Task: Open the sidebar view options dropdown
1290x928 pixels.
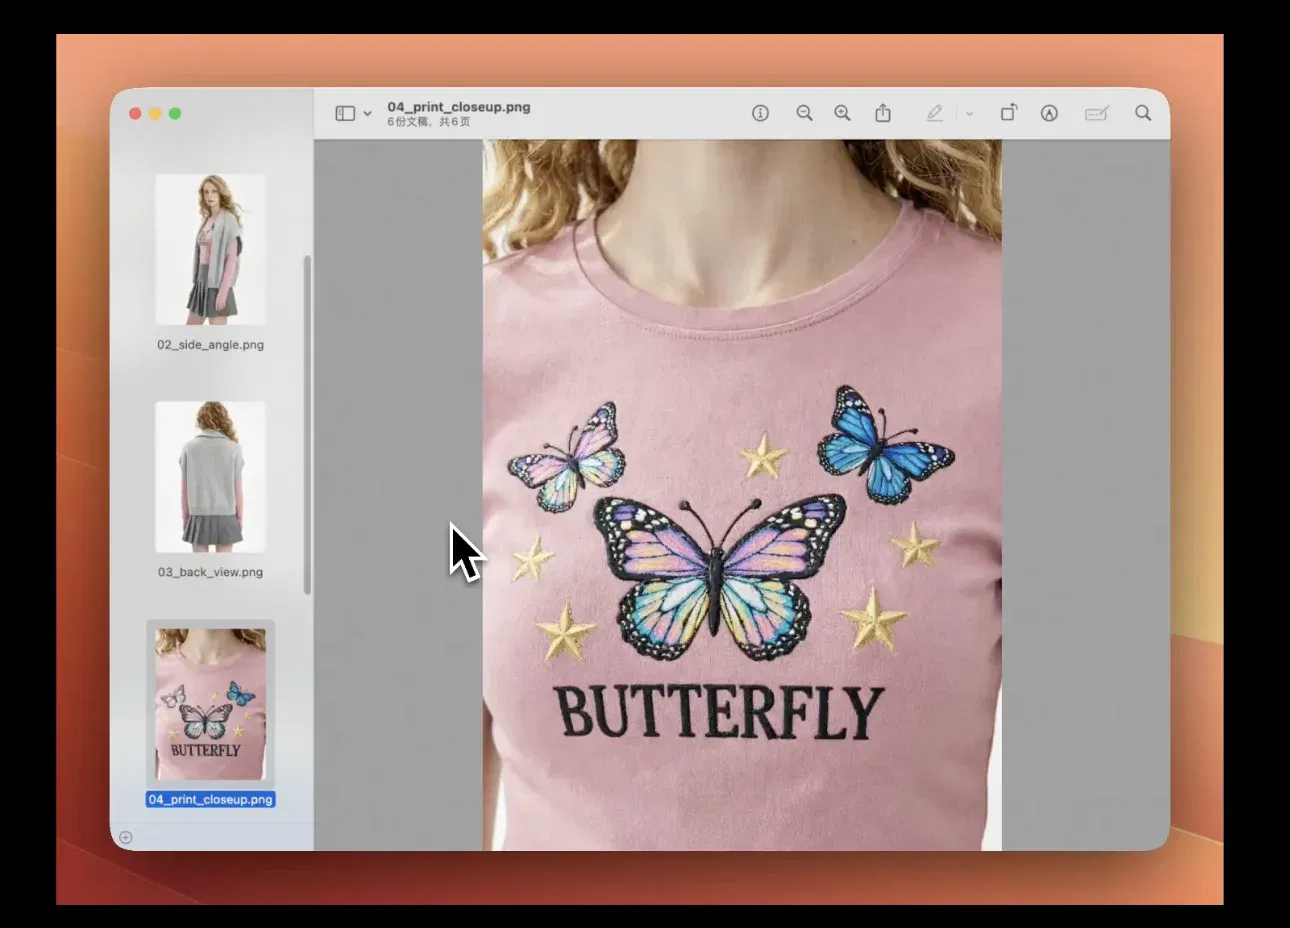Action: pos(367,114)
